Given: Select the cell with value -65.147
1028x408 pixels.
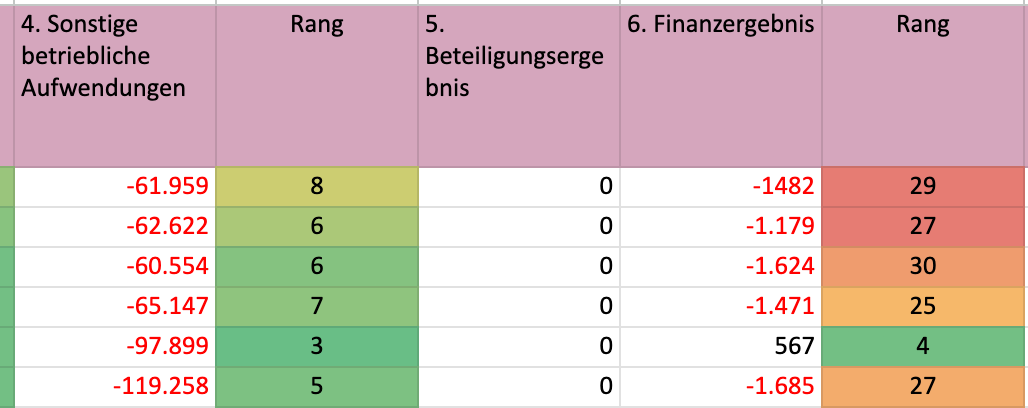Looking at the screenshot, I should click(x=115, y=306).
